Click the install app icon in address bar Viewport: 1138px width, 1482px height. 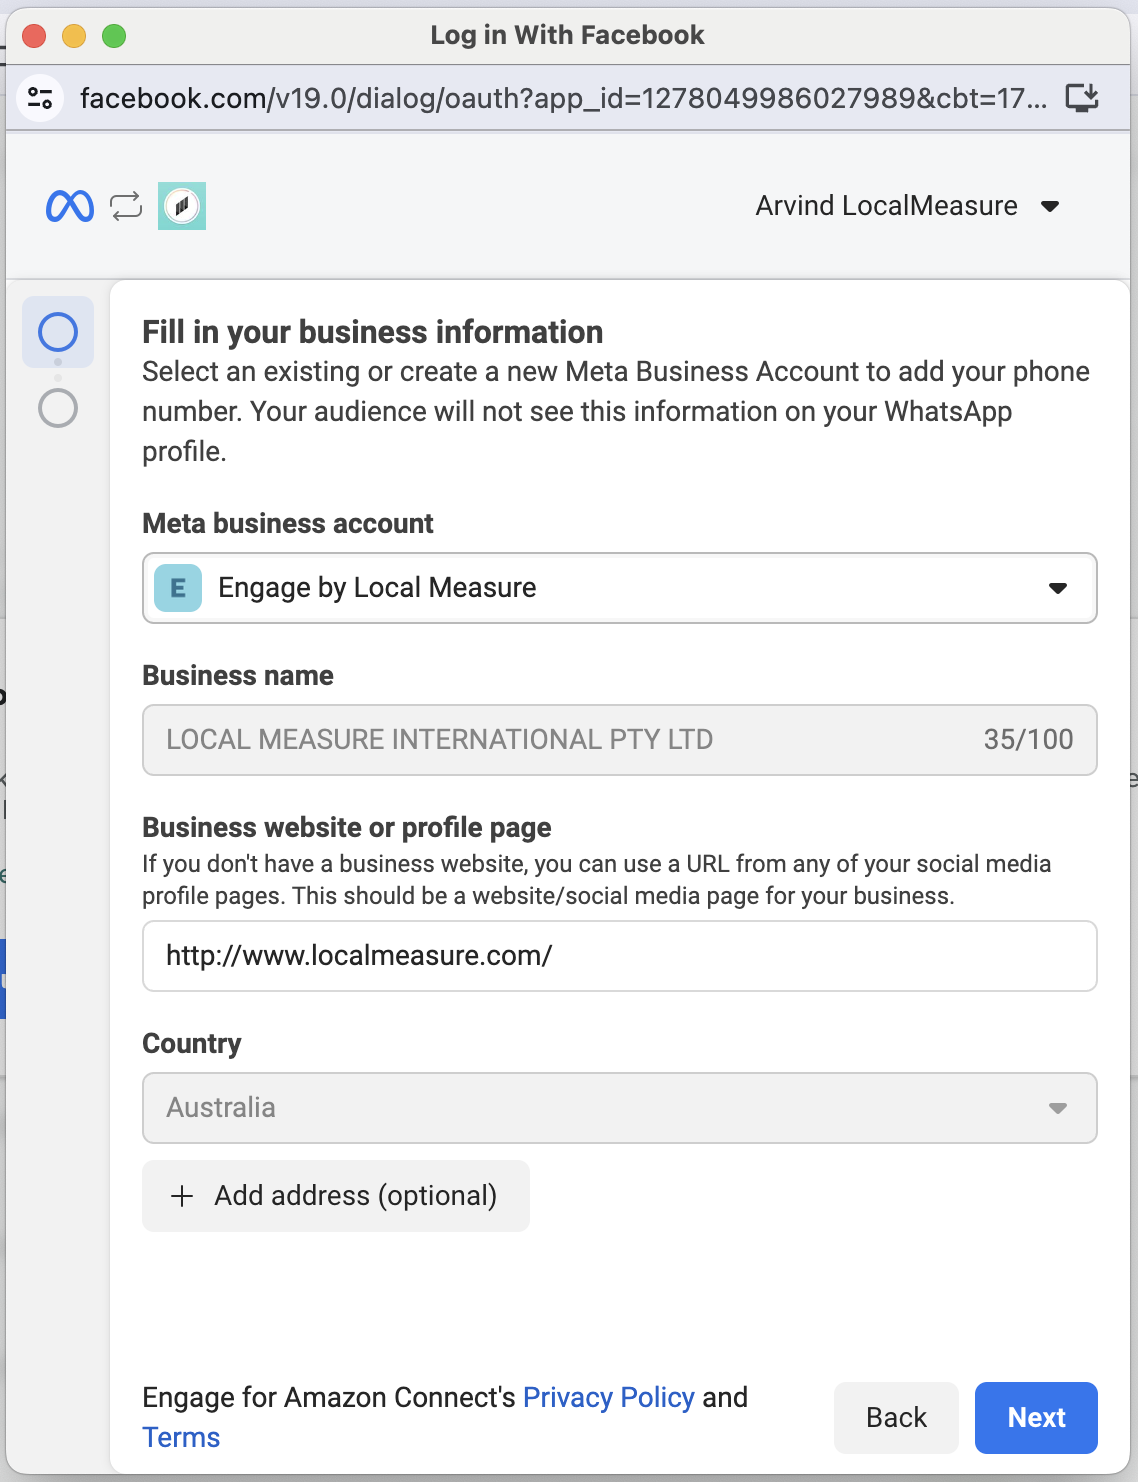point(1082,98)
